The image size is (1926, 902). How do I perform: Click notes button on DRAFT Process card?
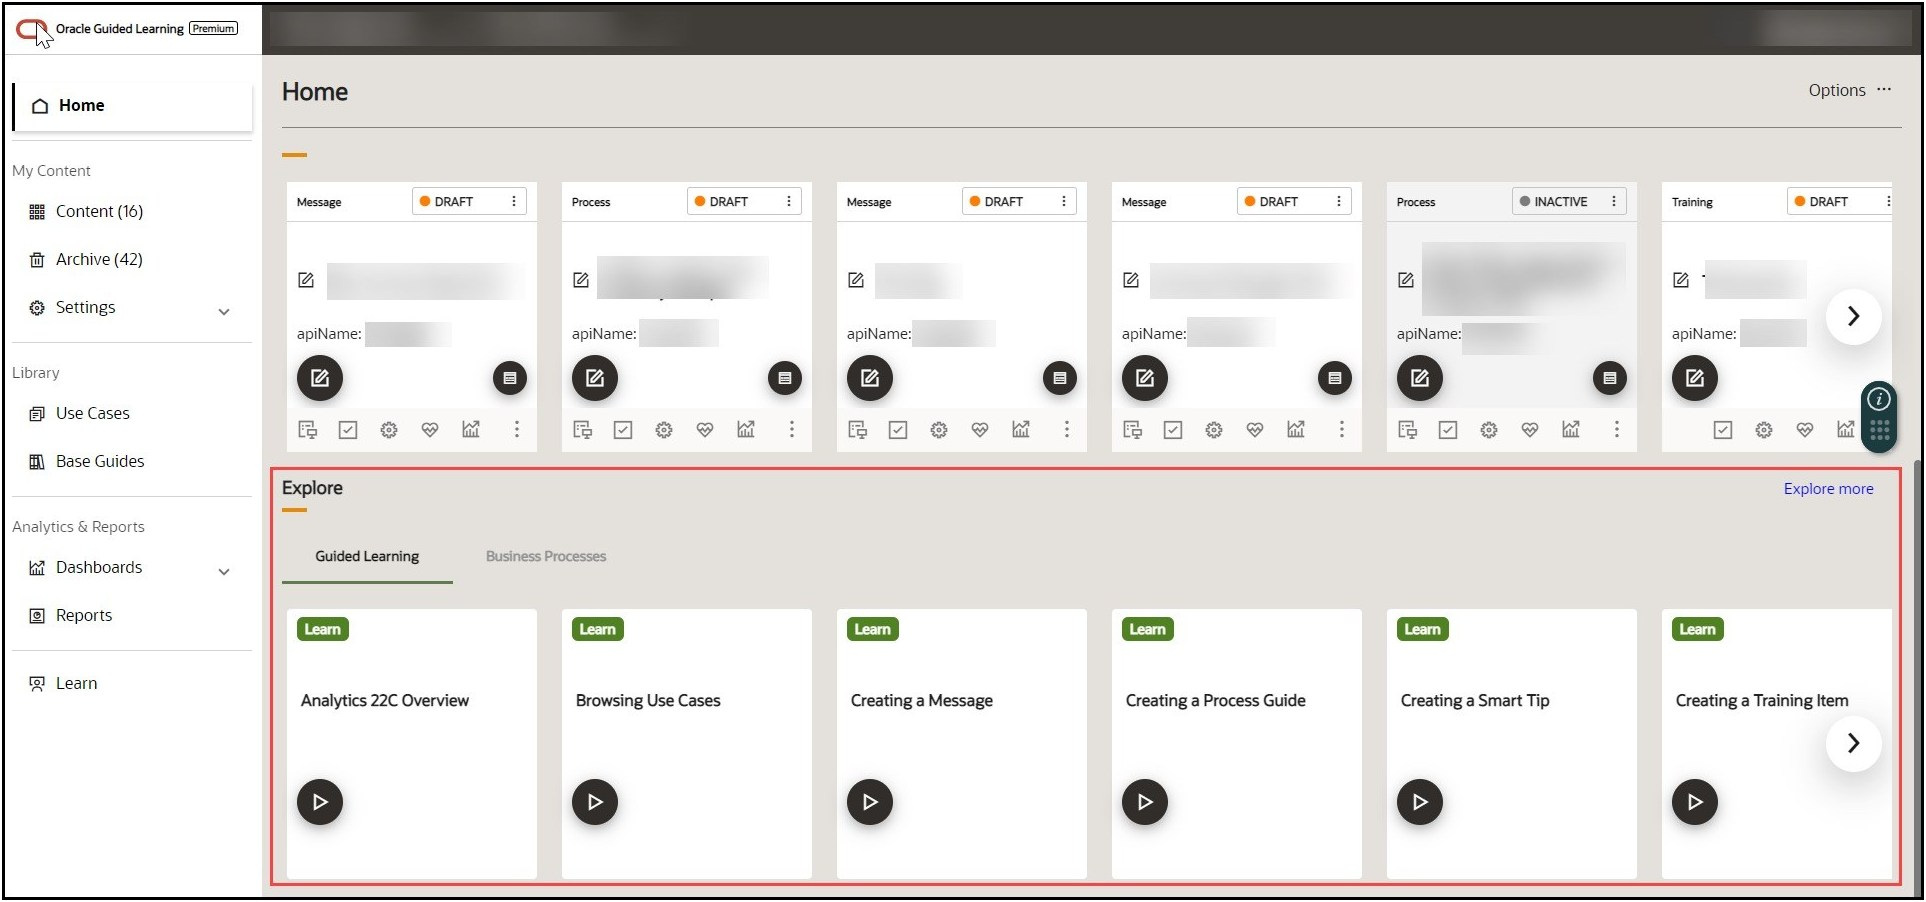pos(785,378)
